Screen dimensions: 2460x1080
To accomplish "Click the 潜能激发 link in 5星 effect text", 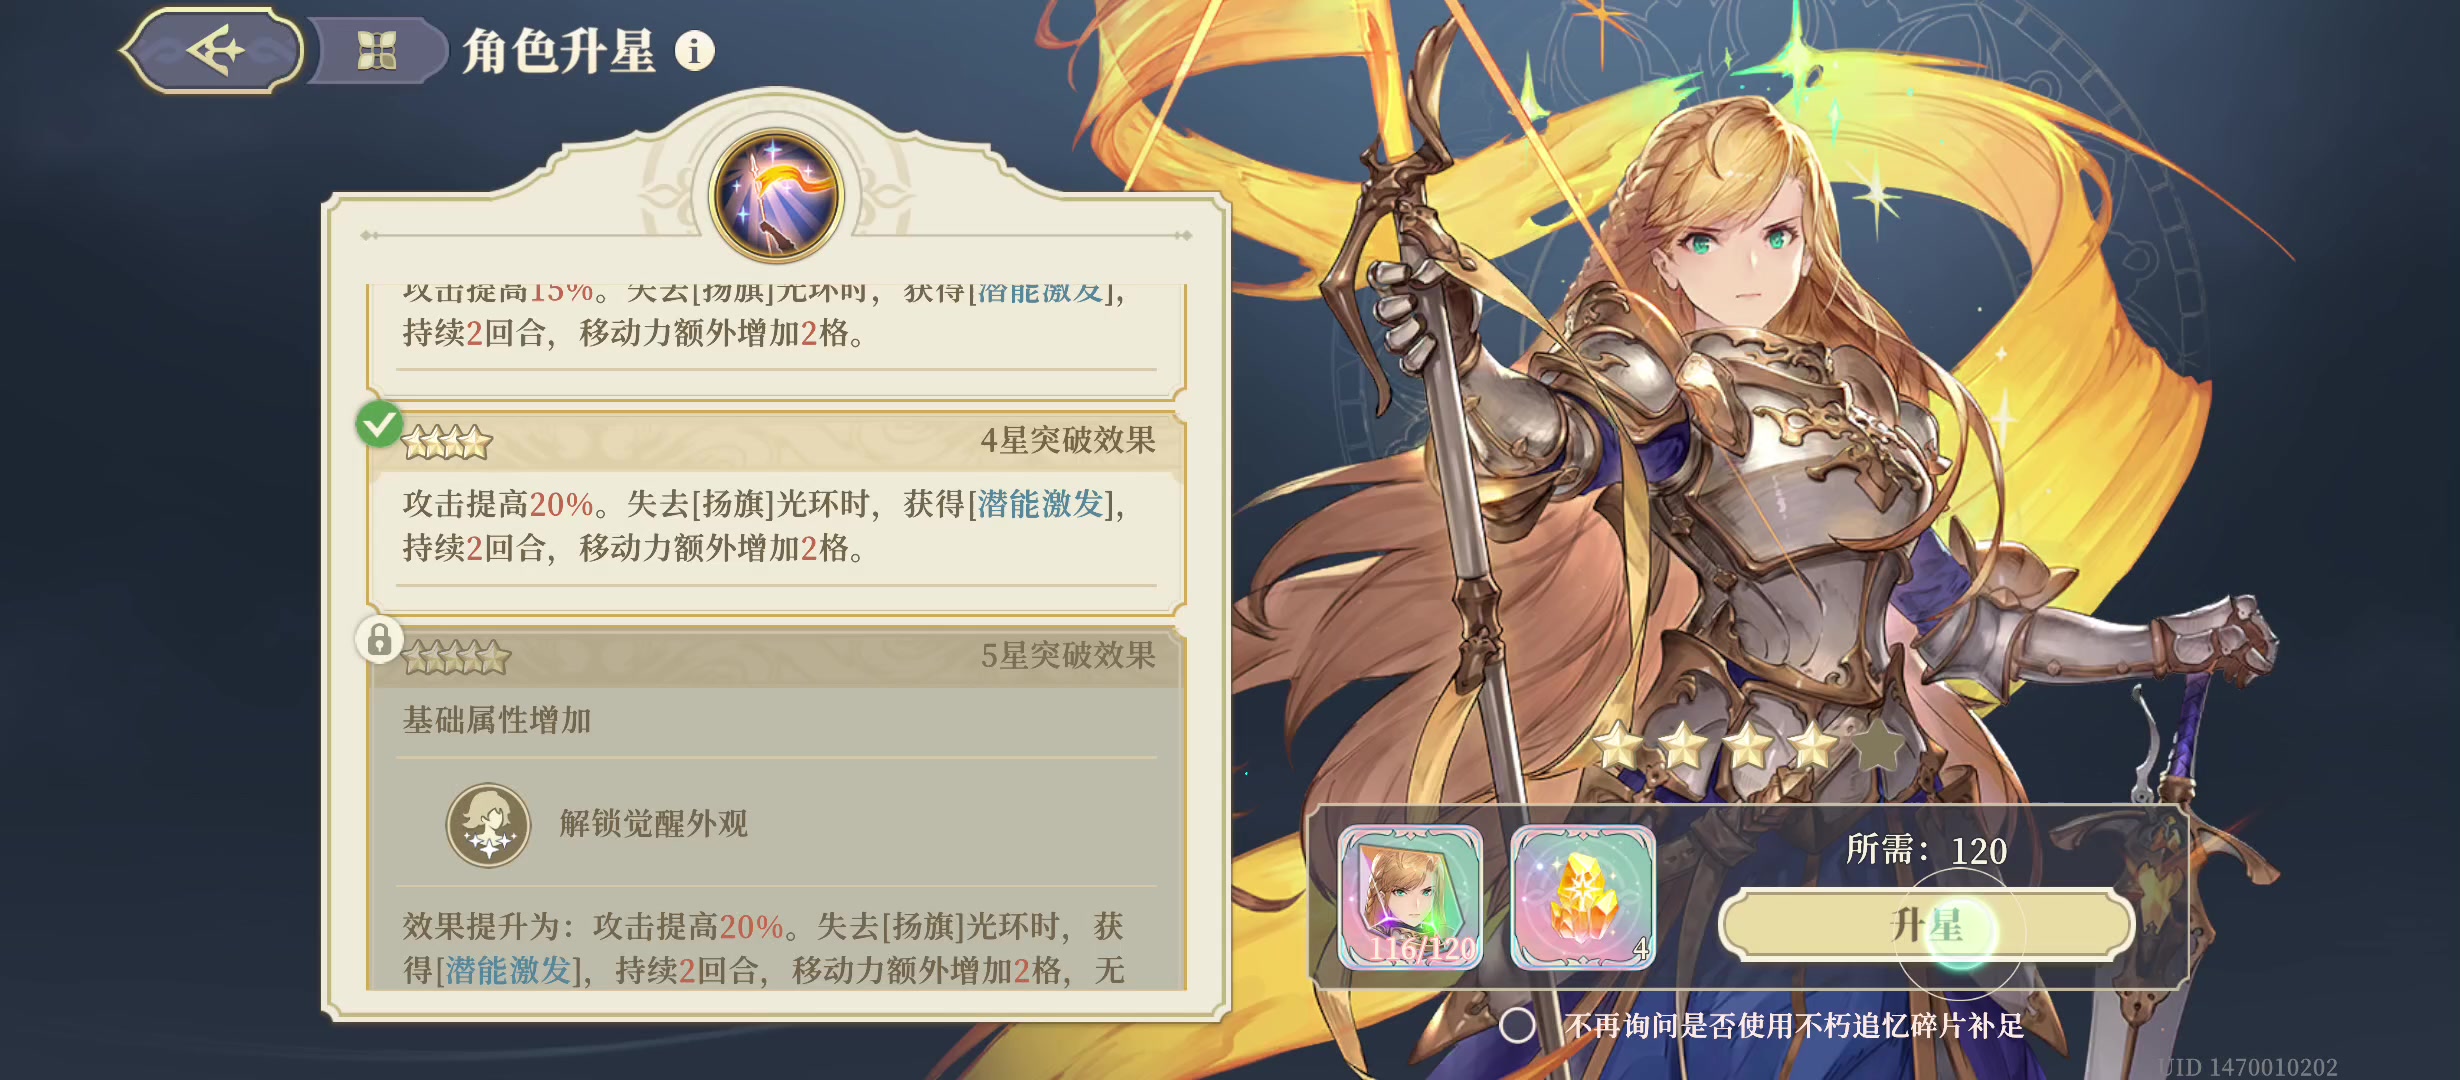I will tap(508, 969).
